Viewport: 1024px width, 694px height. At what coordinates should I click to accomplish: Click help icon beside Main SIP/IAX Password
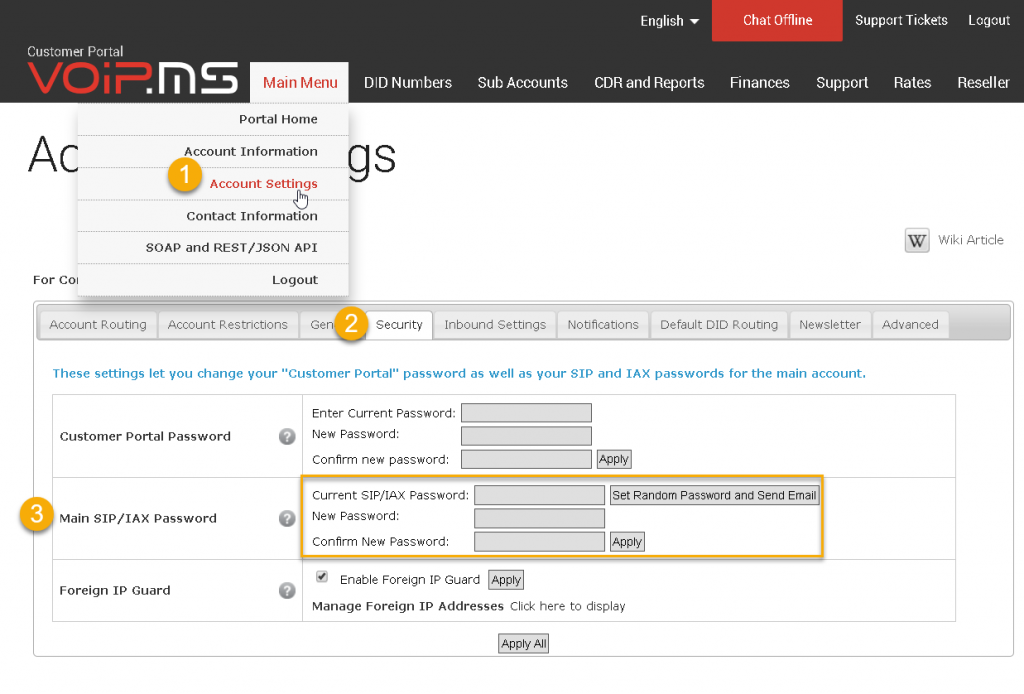point(287,518)
